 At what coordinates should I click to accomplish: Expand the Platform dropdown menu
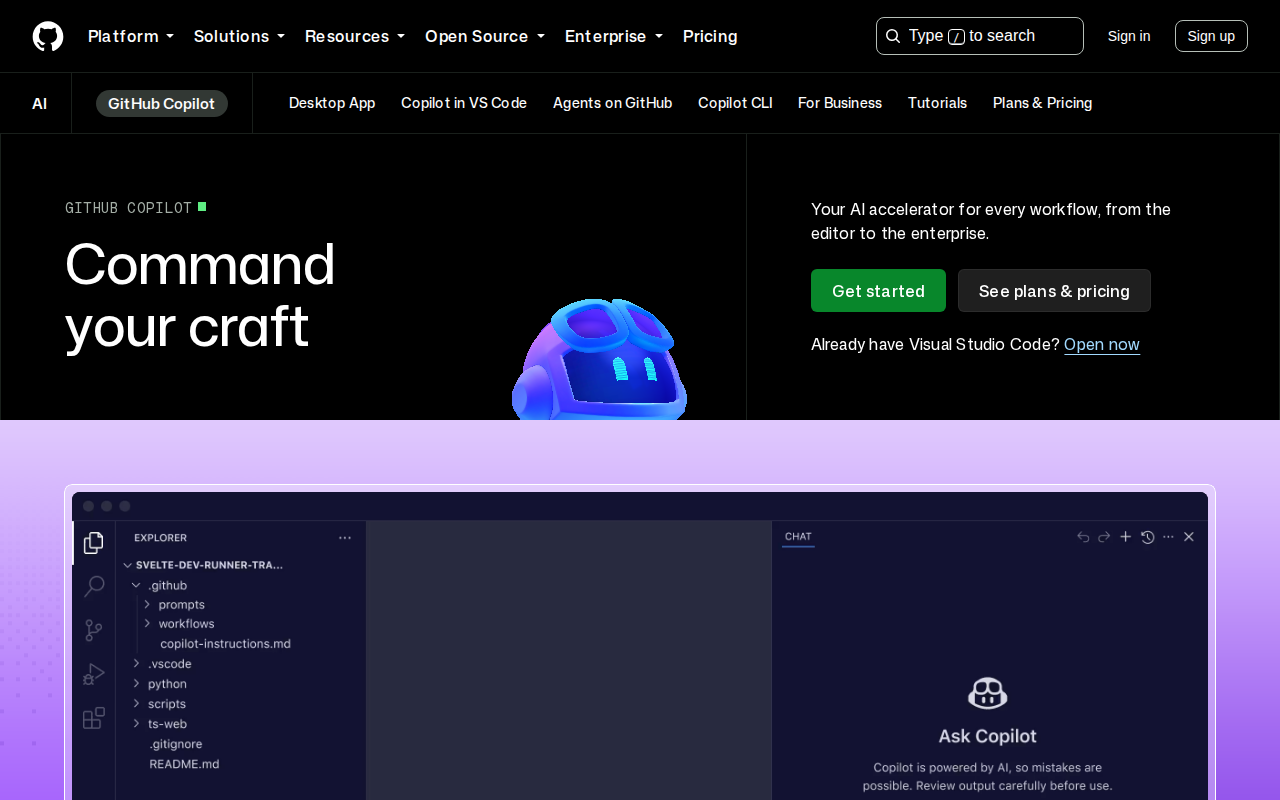tap(131, 36)
